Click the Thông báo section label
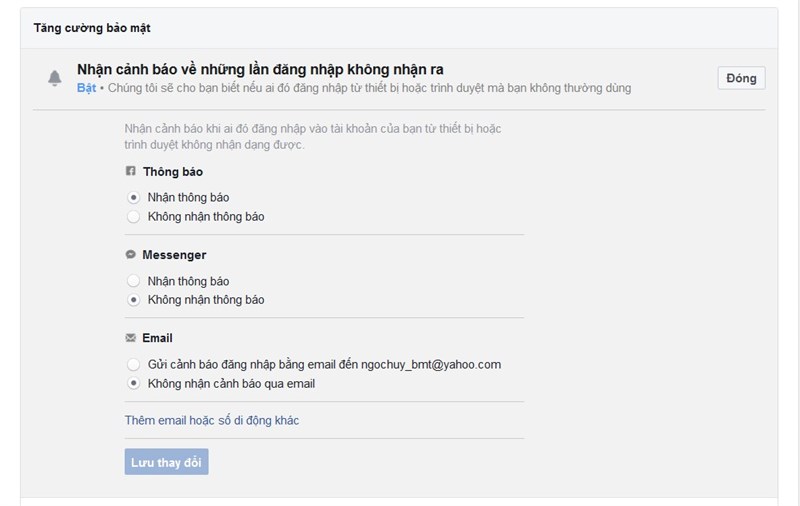800x506 pixels. (173, 172)
